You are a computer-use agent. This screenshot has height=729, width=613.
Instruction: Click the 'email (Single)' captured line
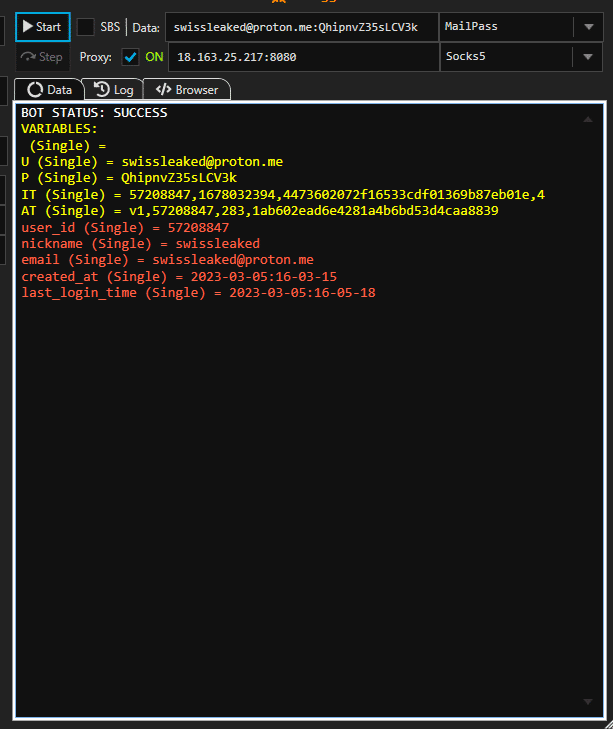pos(167,260)
